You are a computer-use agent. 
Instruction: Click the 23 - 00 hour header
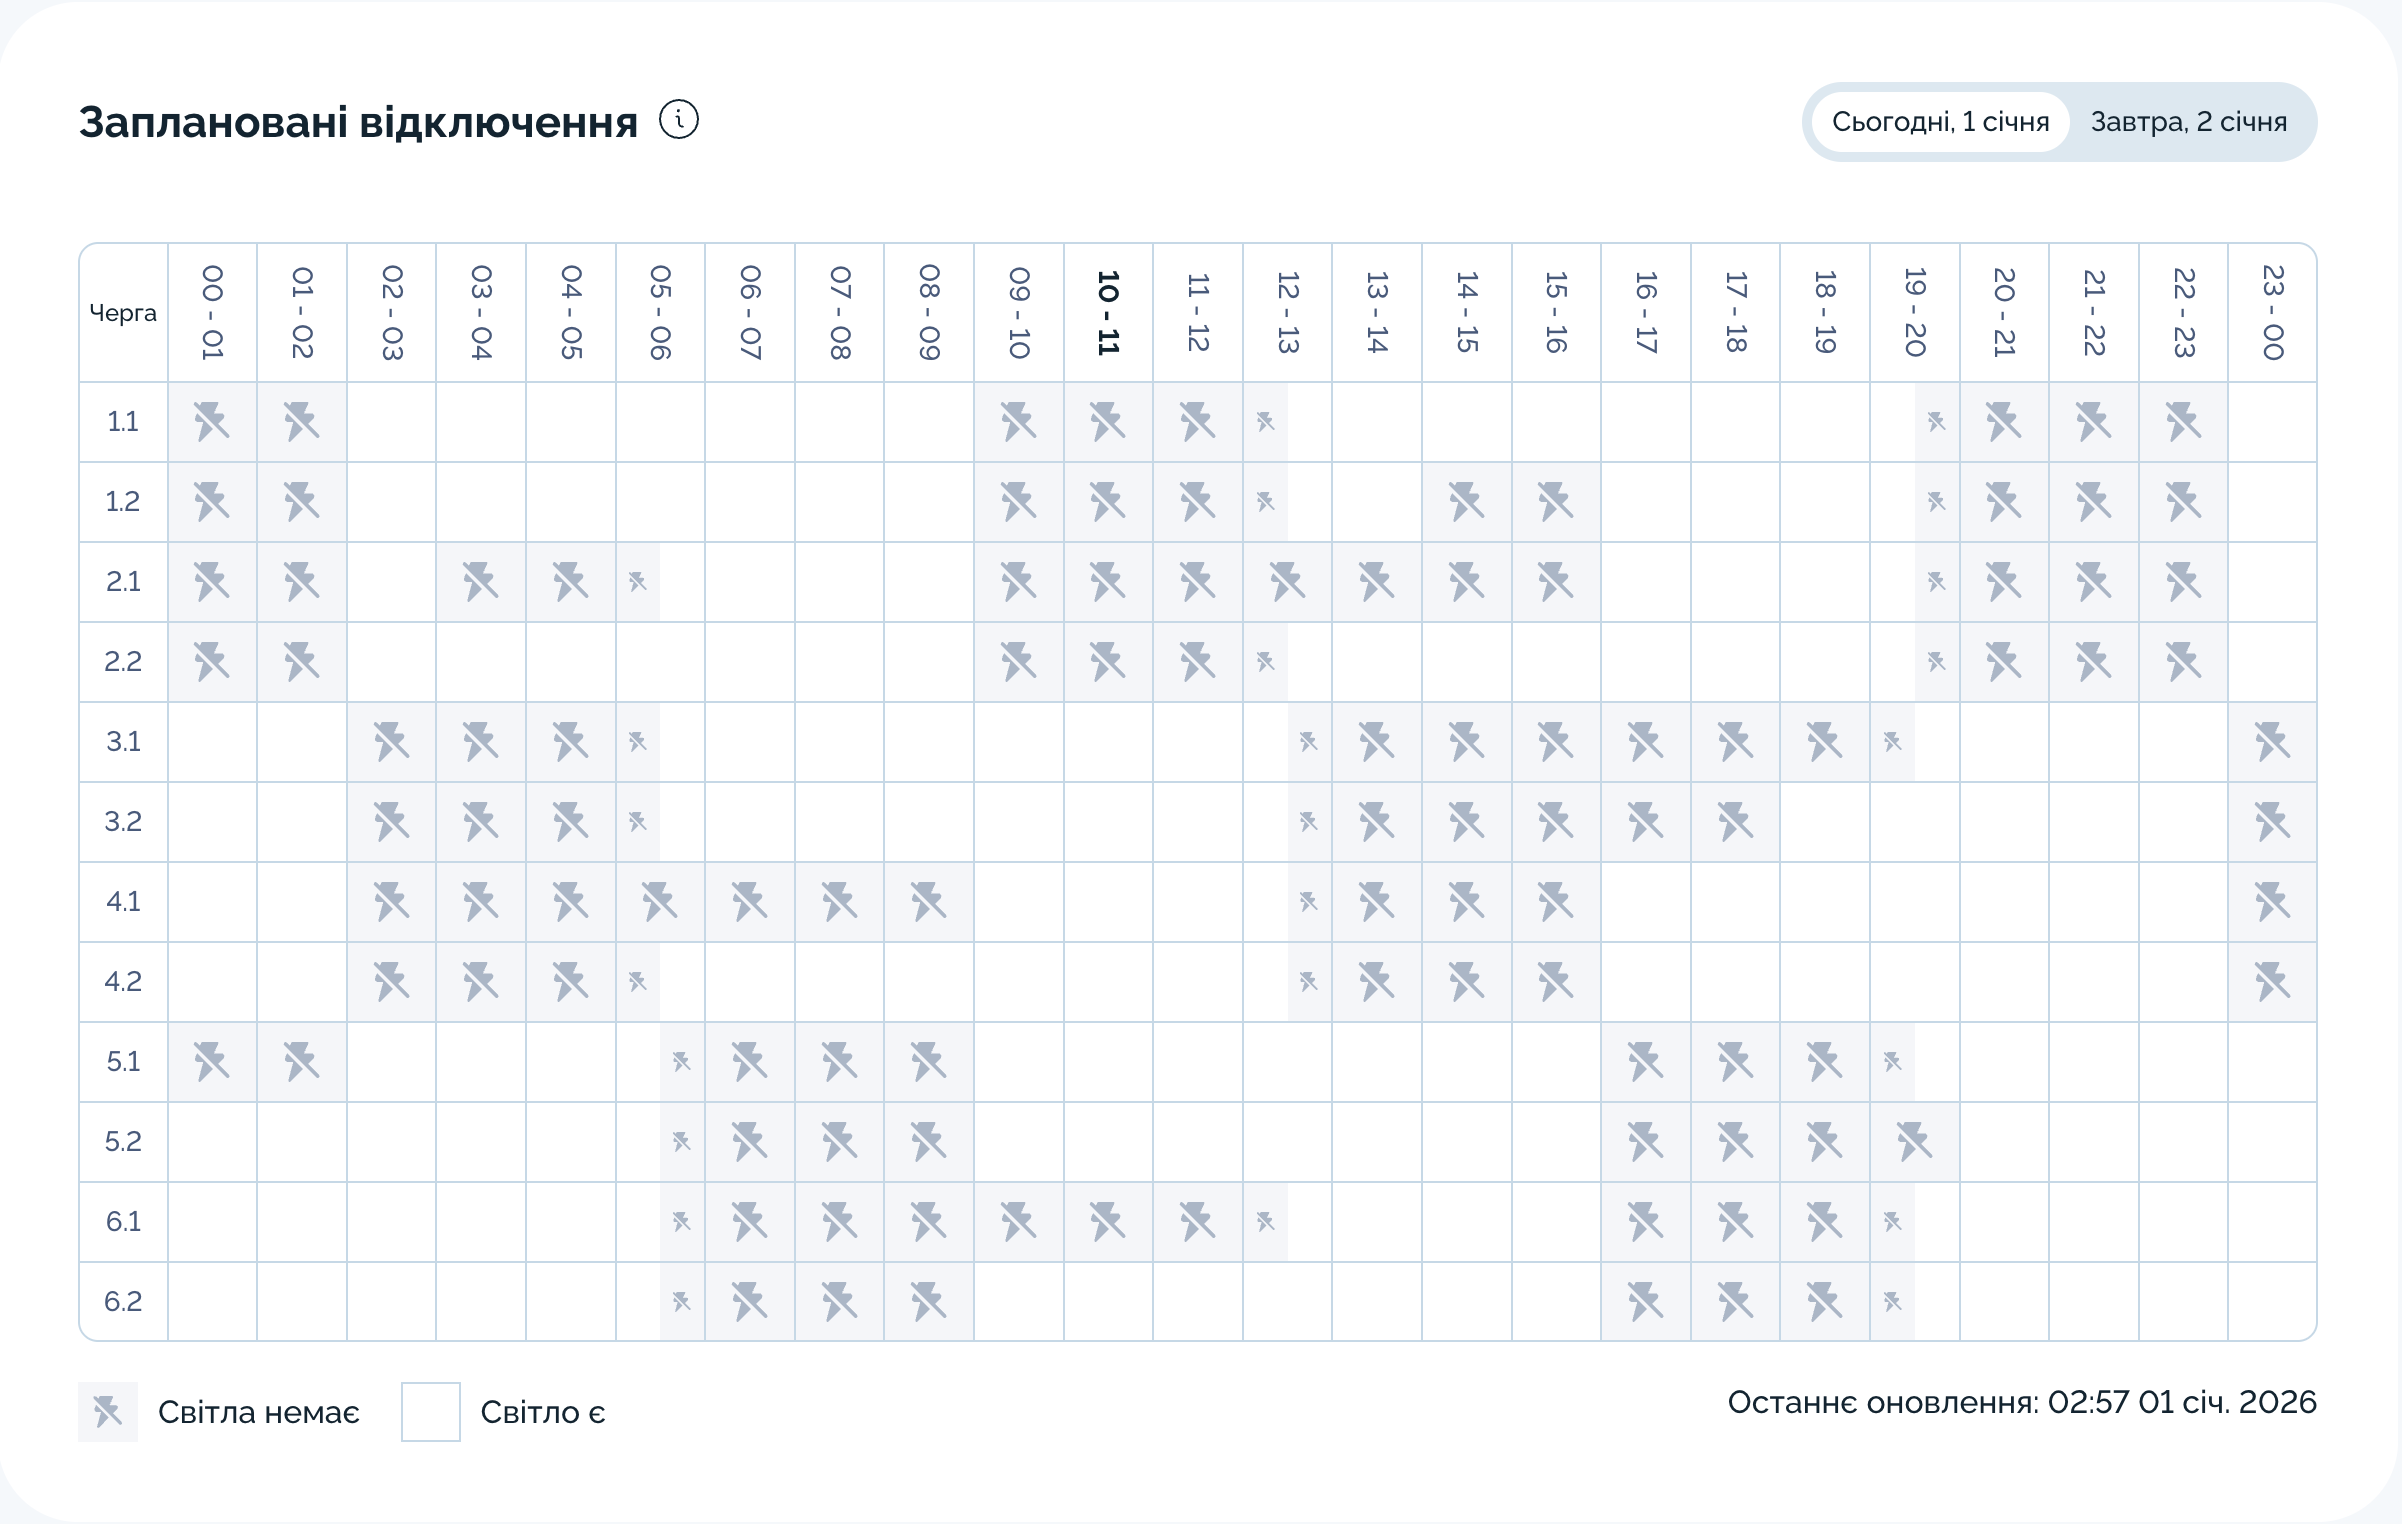click(2272, 312)
